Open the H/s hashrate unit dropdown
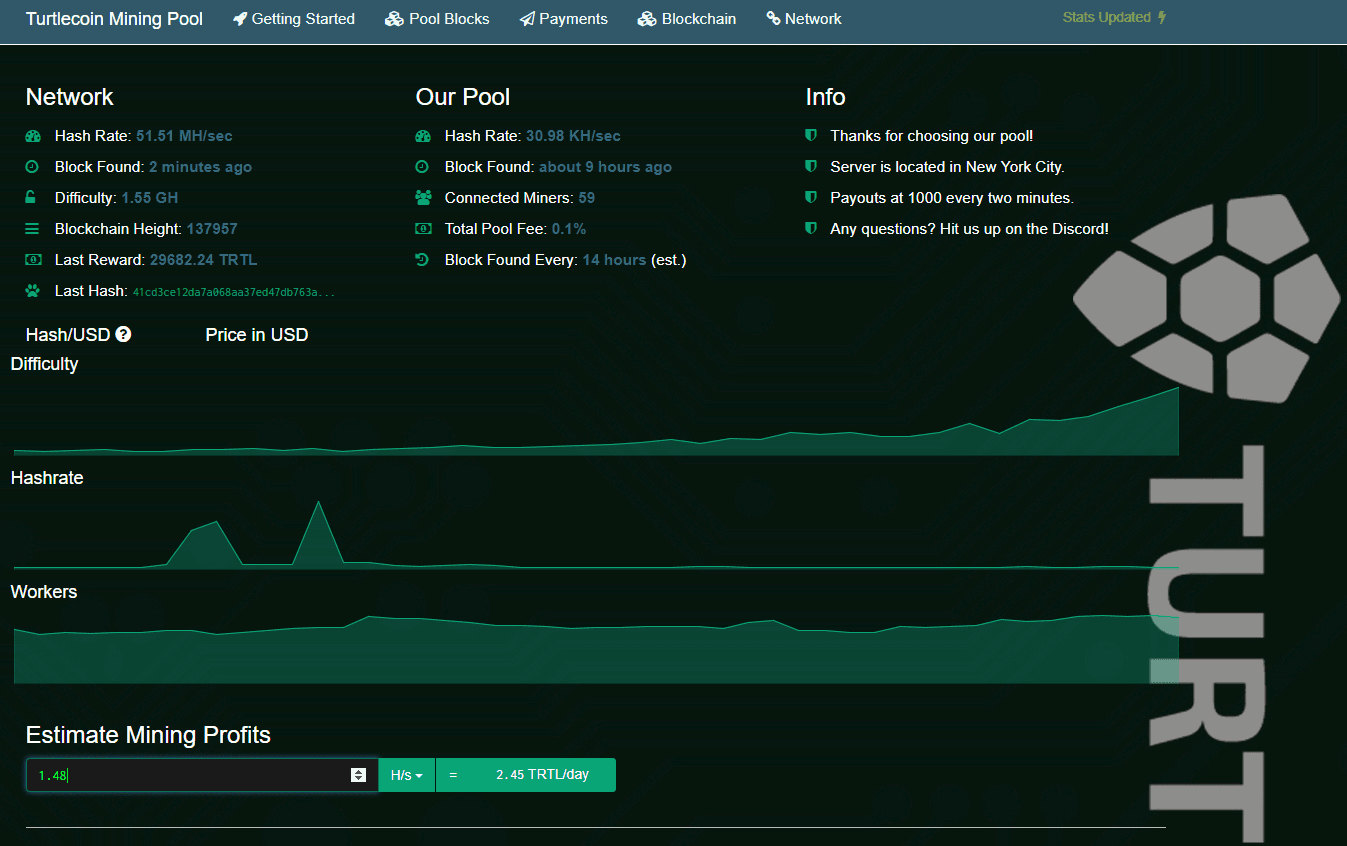This screenshot has height=846, width=1347. coord(407,775)
